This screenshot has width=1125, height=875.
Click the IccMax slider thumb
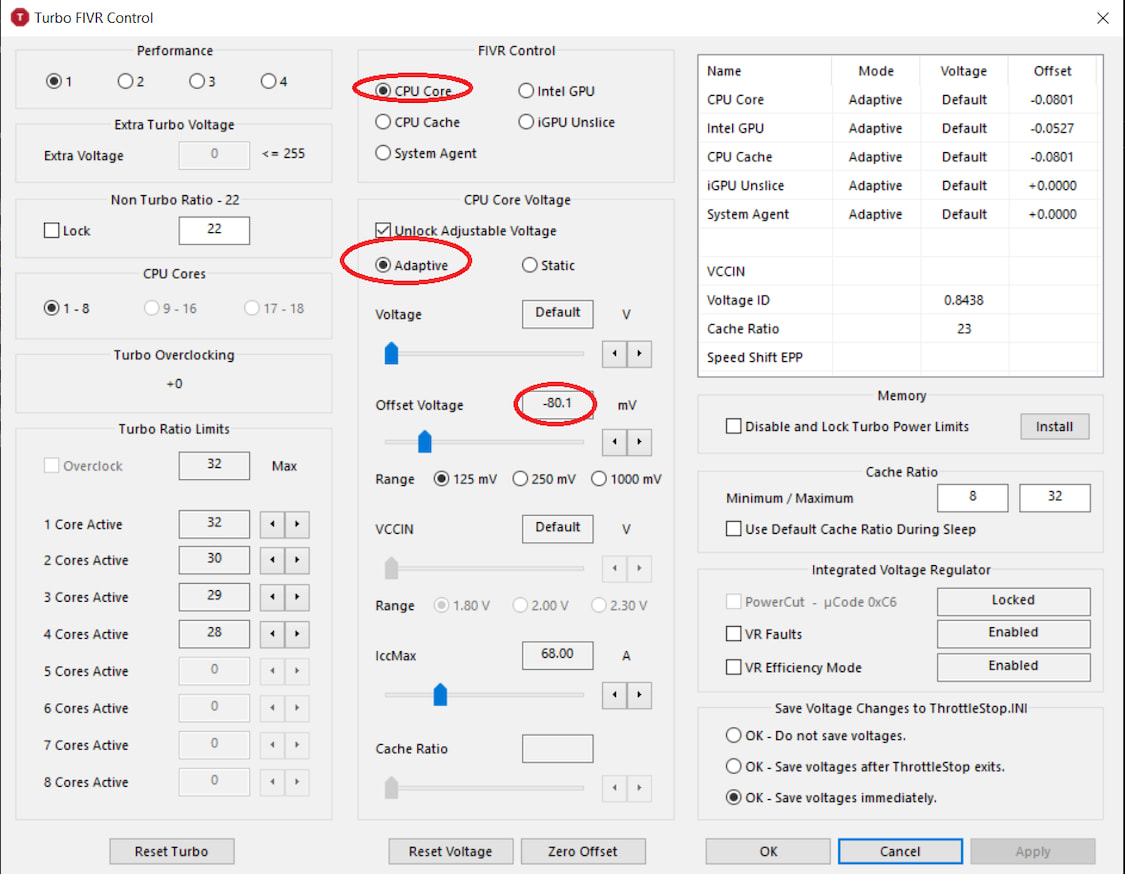point(441,694)
